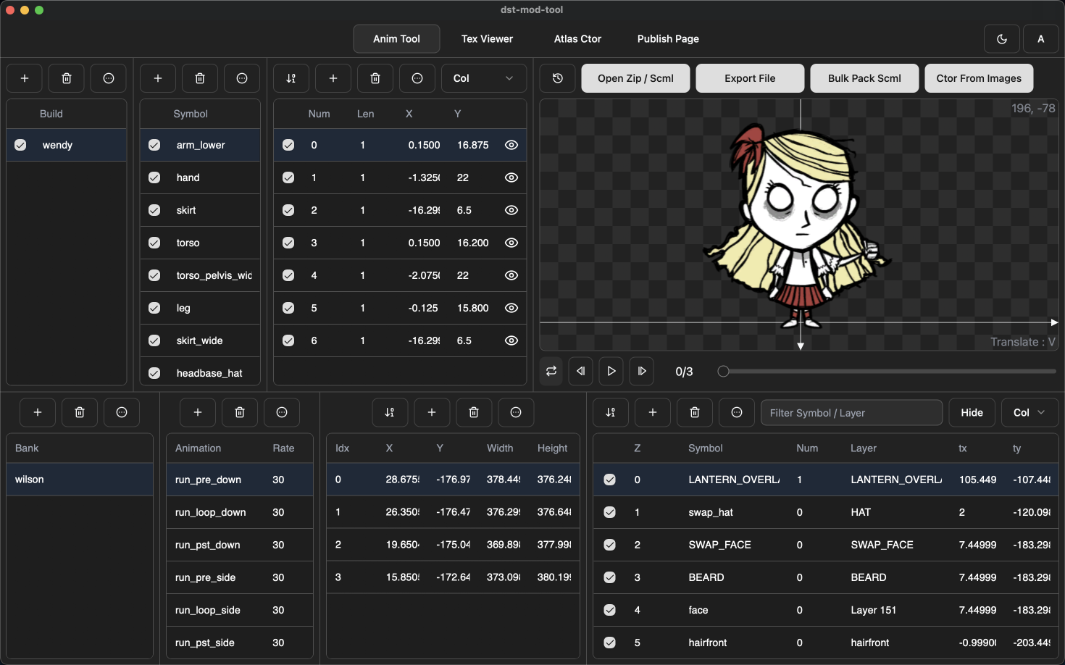The width and height of the screenshot is (1065, 665).
Task: Expand the Col dropdown beside Hide button
Action: [x=1029, y=412]
